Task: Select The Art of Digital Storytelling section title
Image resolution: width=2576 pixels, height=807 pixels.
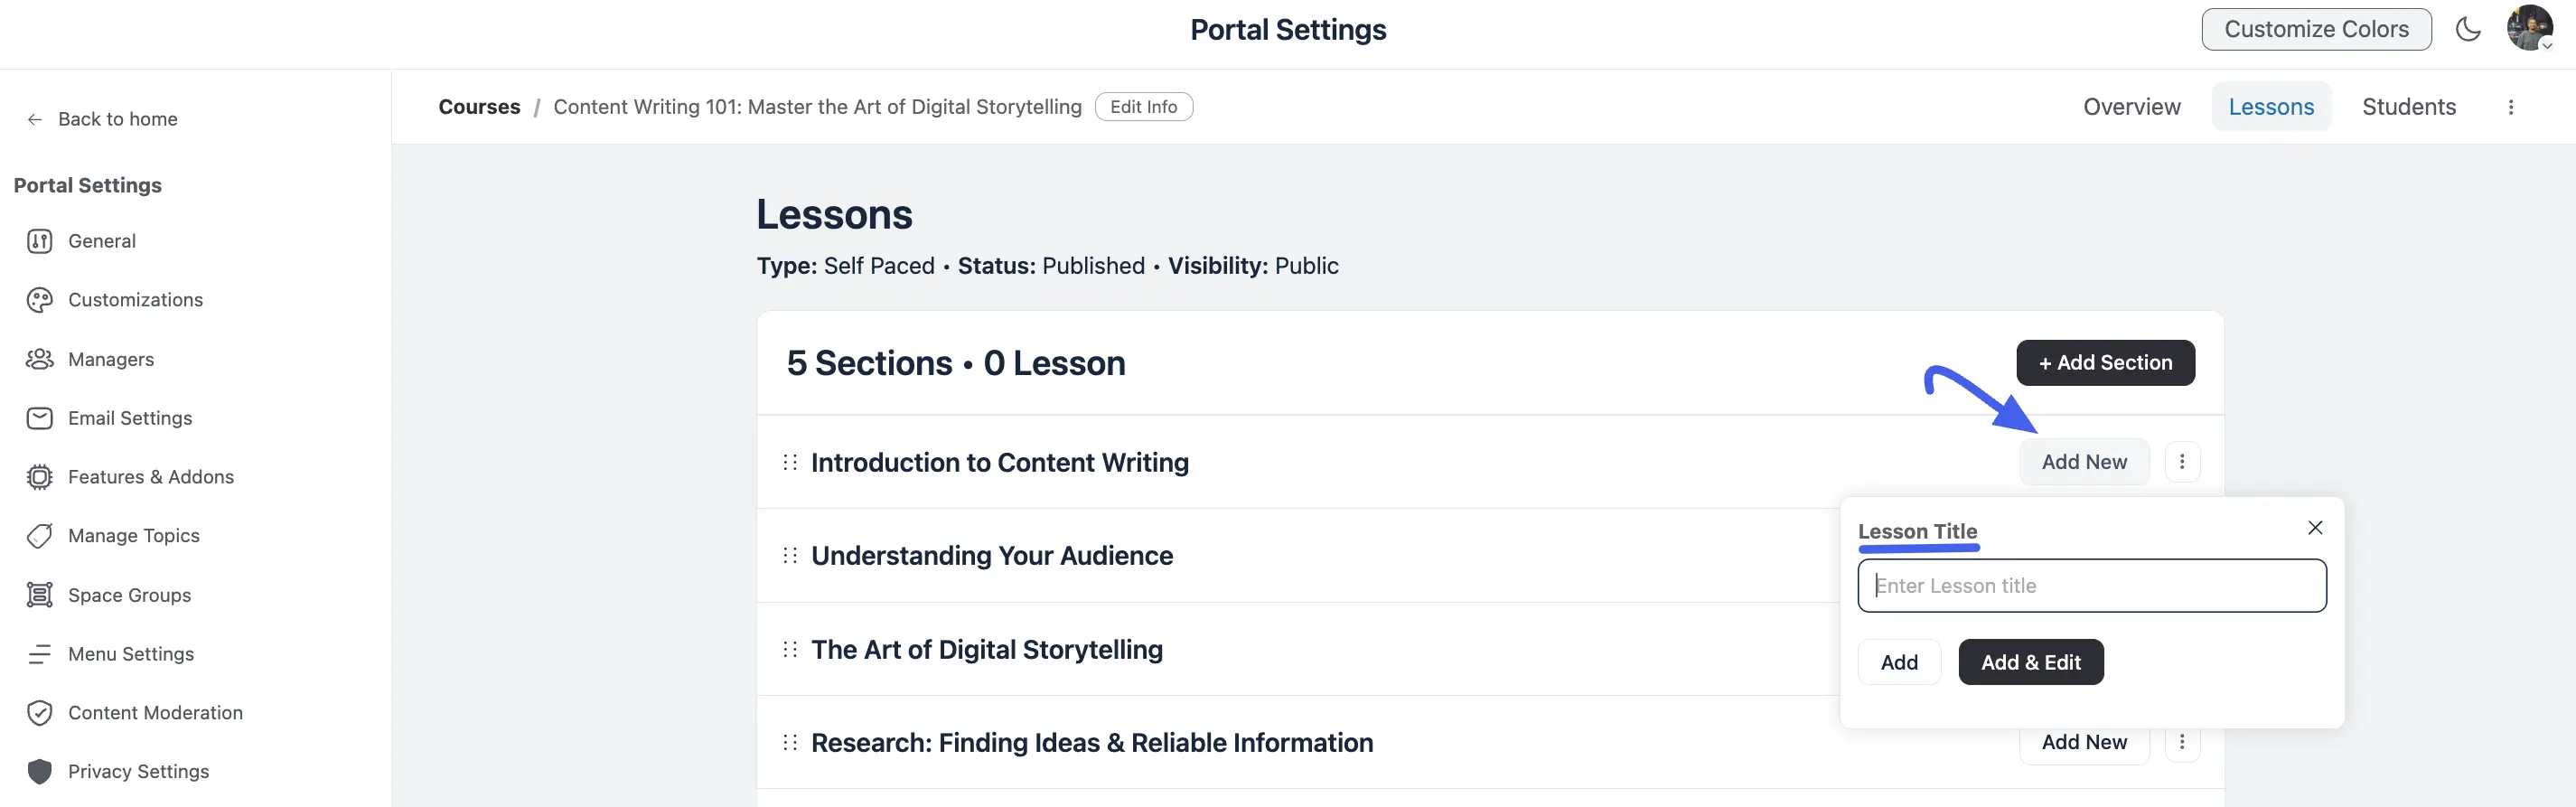Action: point(987,649)
